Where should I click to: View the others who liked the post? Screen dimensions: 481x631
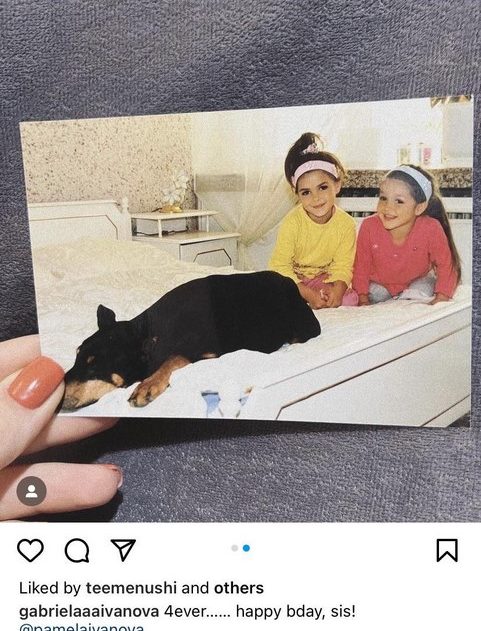(x=239, y=588)
